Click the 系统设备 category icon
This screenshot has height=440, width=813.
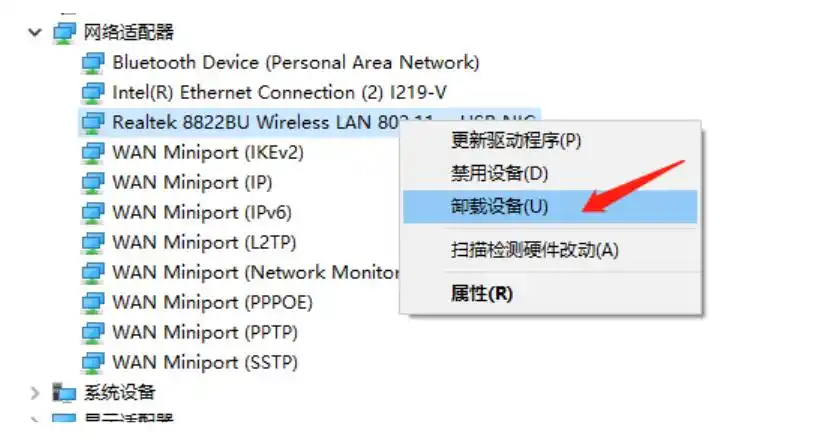click(64, 392)
